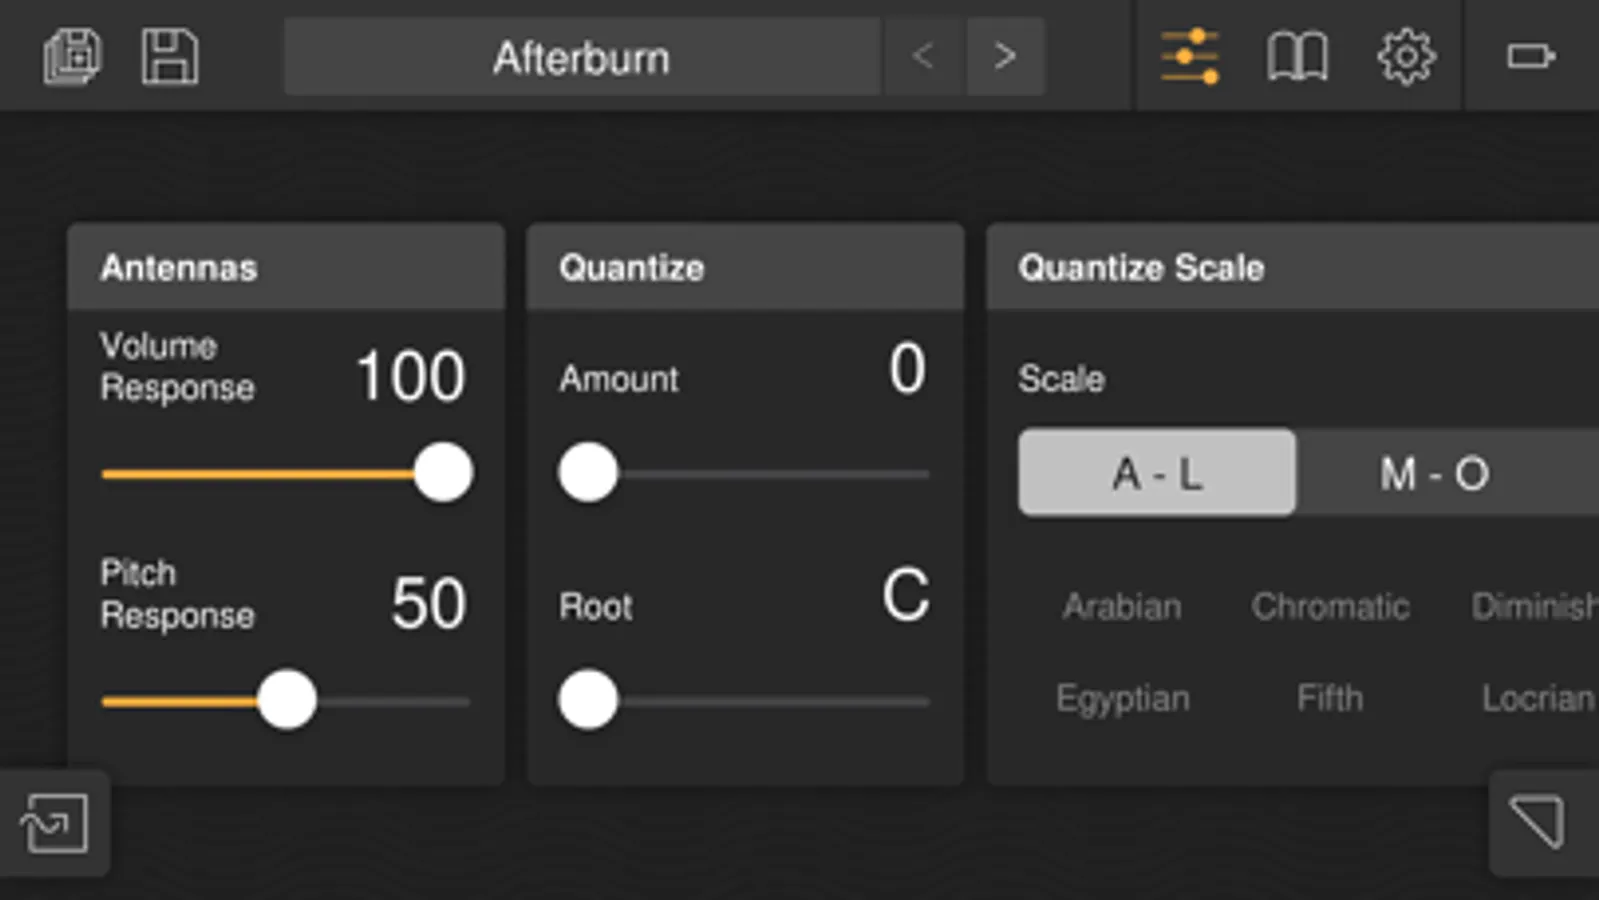Click the bottom-left panel export icon
Viewport: 1599px width, 900px height.
point(54,823)
